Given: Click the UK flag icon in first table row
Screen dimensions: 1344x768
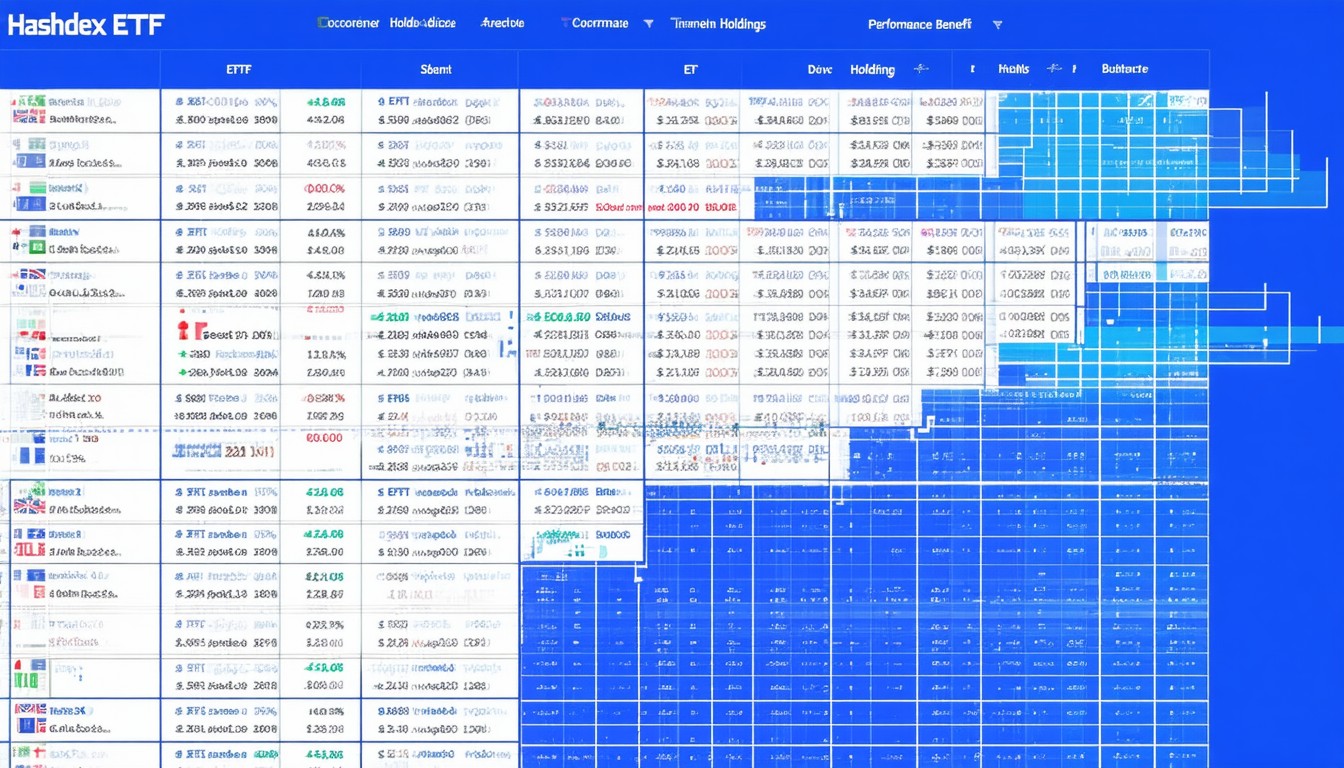Looking at the screenshot, I should coord(28,117).
